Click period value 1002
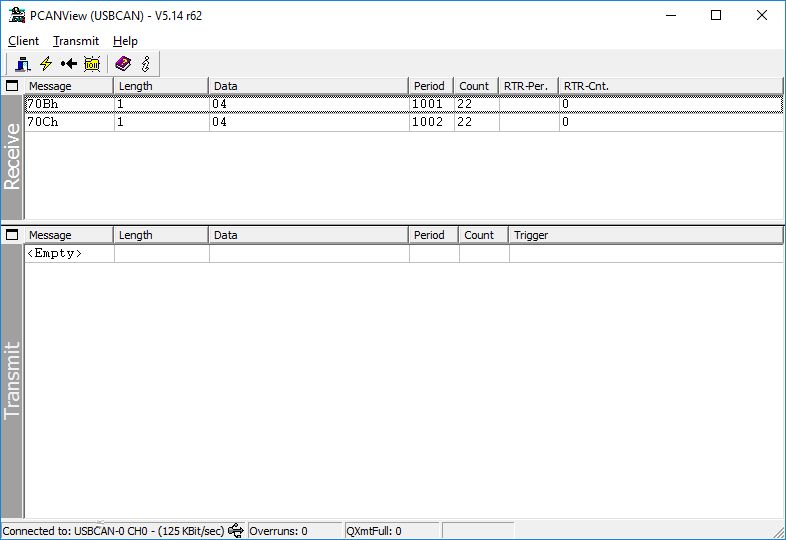Screen dimensions: 786x540 click(x=427, y=122)
